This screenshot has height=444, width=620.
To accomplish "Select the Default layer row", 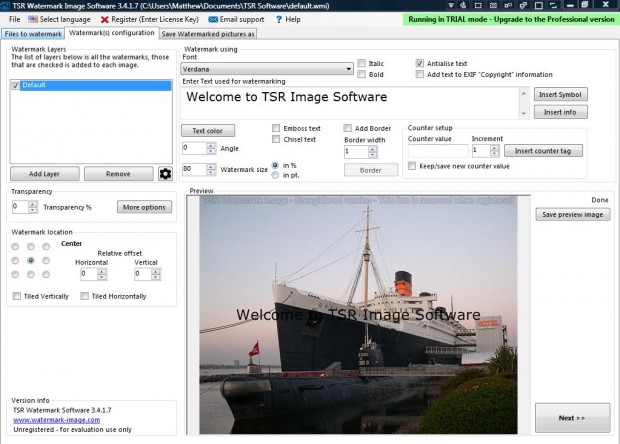I will click(96, 85).
